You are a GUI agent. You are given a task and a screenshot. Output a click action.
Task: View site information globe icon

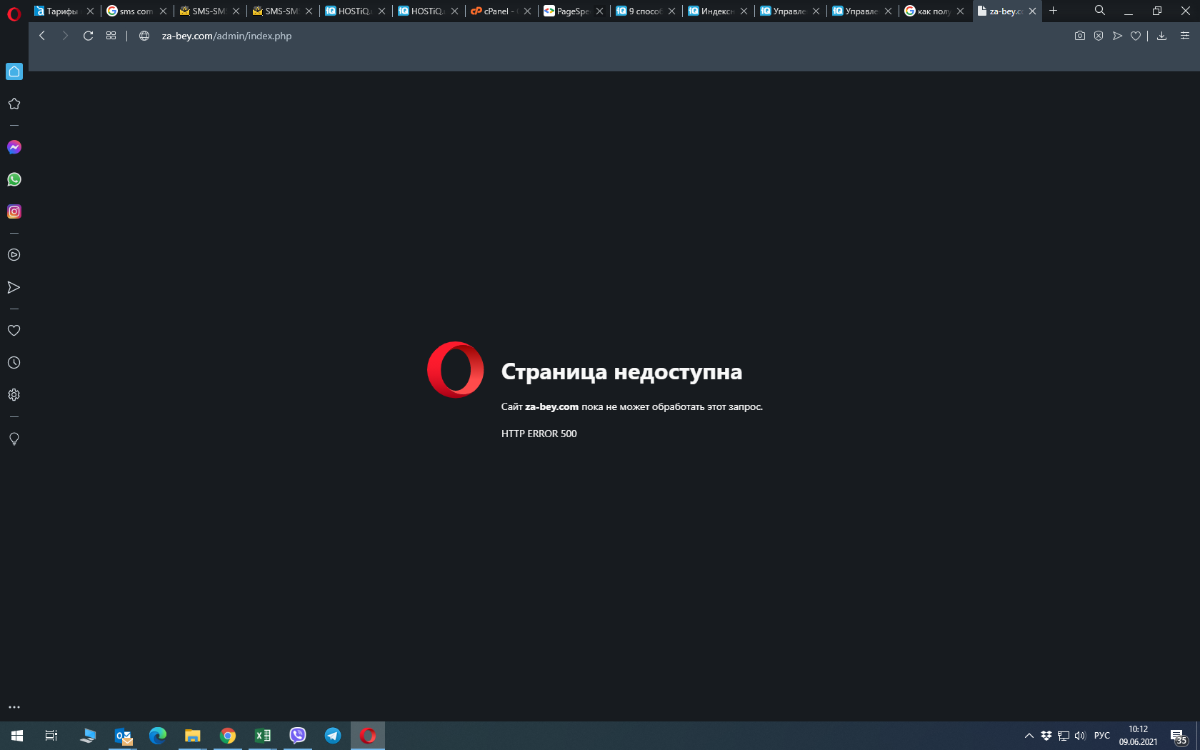click(x=144, y=35)
